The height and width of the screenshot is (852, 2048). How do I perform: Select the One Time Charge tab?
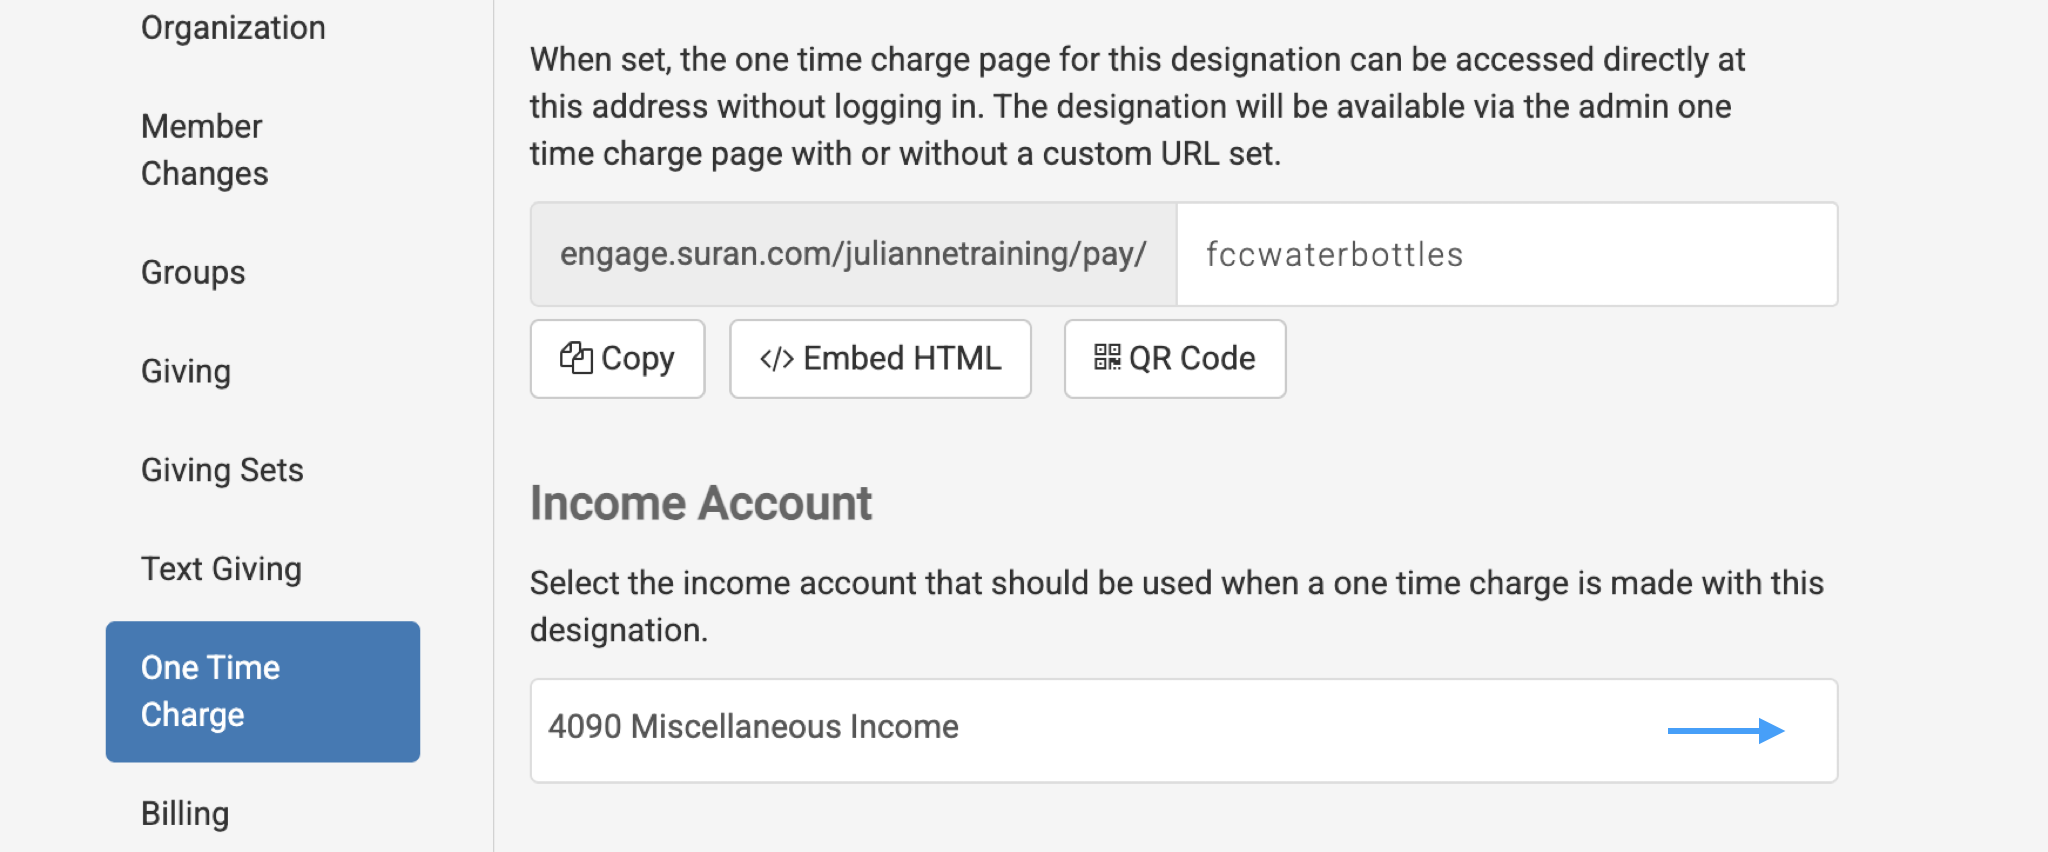click(262, 691)
